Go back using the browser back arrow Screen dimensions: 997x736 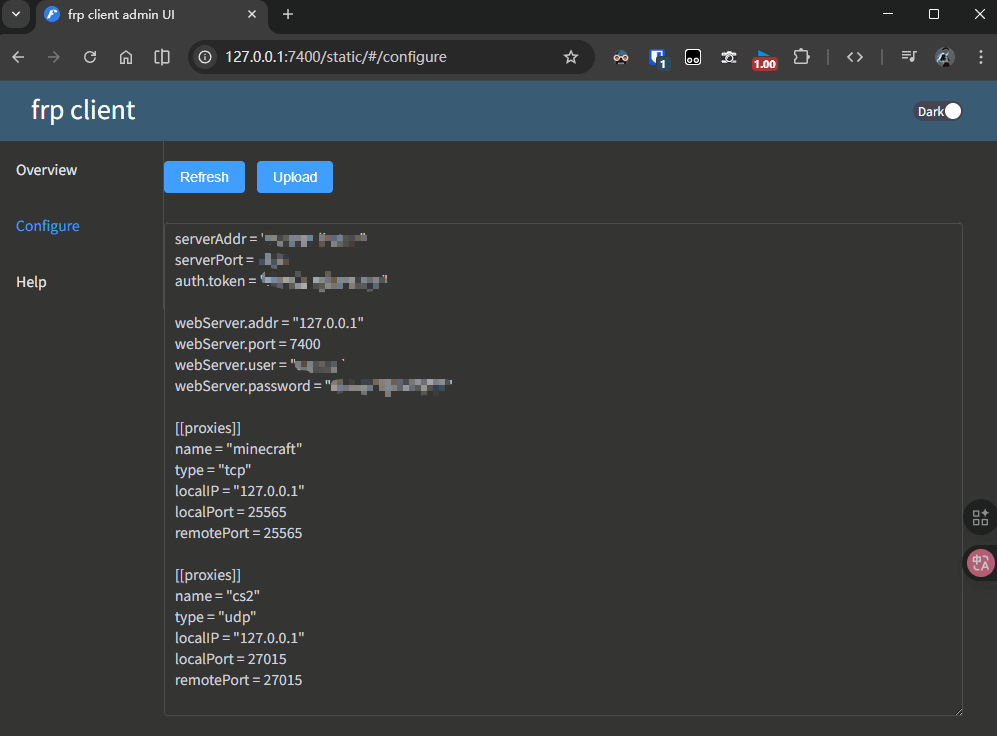[x=18, y=57]
